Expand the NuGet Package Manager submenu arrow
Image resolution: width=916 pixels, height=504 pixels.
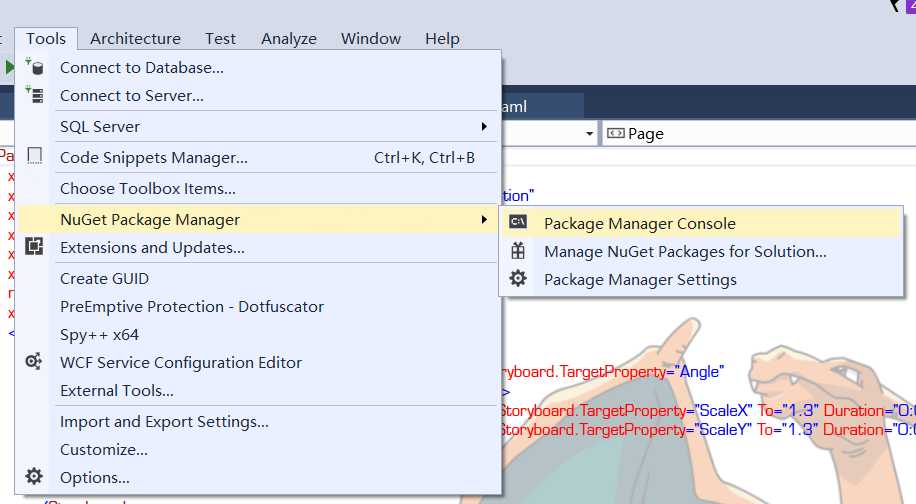click(484, 219)
